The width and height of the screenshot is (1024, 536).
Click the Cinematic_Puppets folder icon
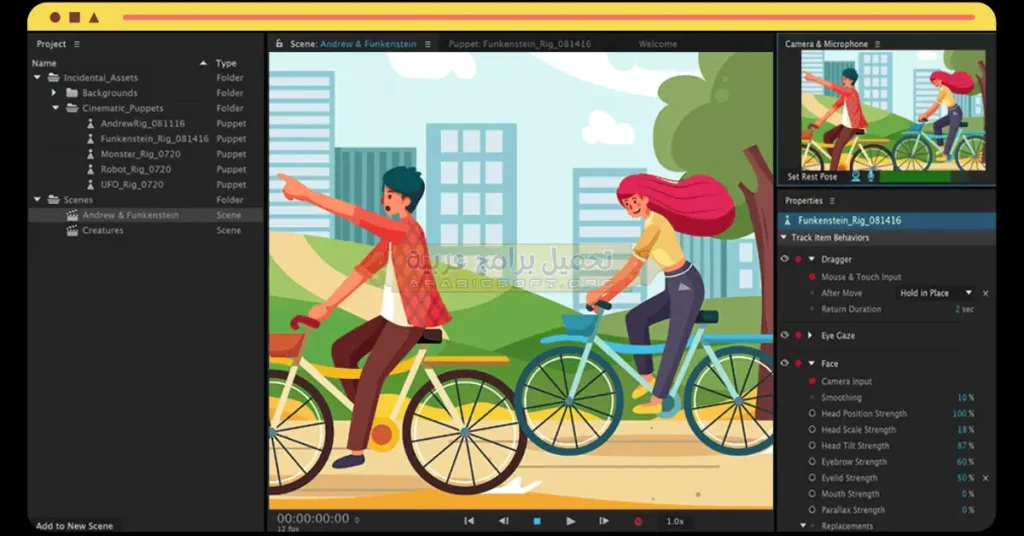click(x=72, y=108)
